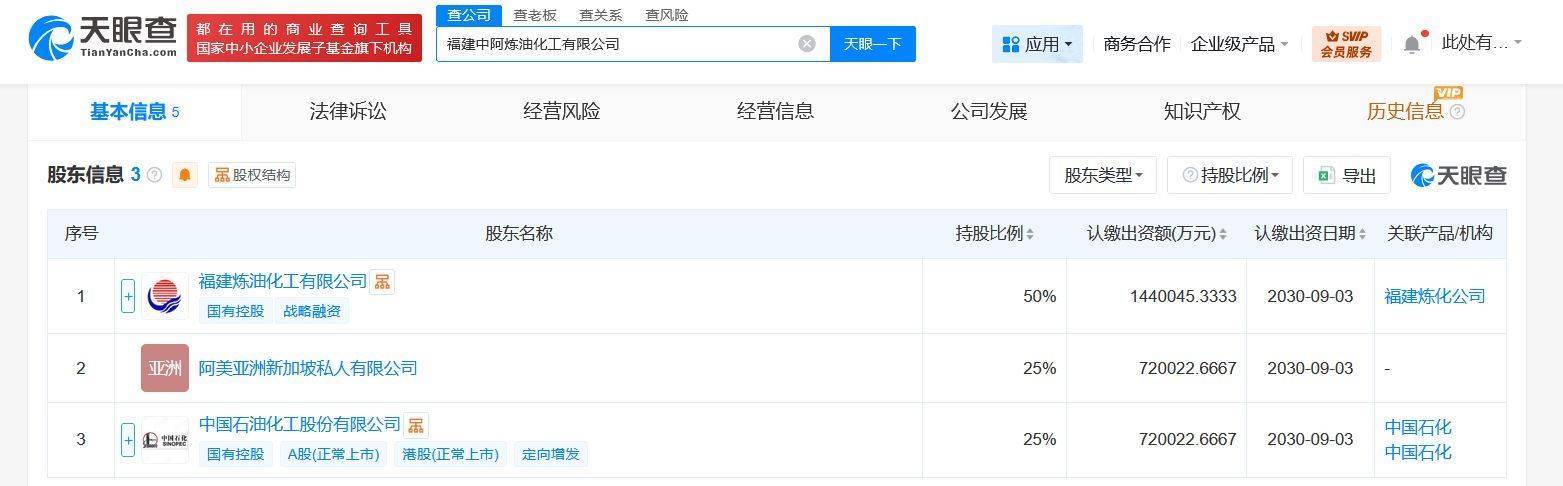The height and width of the screenshot is (486, 1563).
Task: Switch to the 公司发展 tab
Action: (x=989, y=112)
